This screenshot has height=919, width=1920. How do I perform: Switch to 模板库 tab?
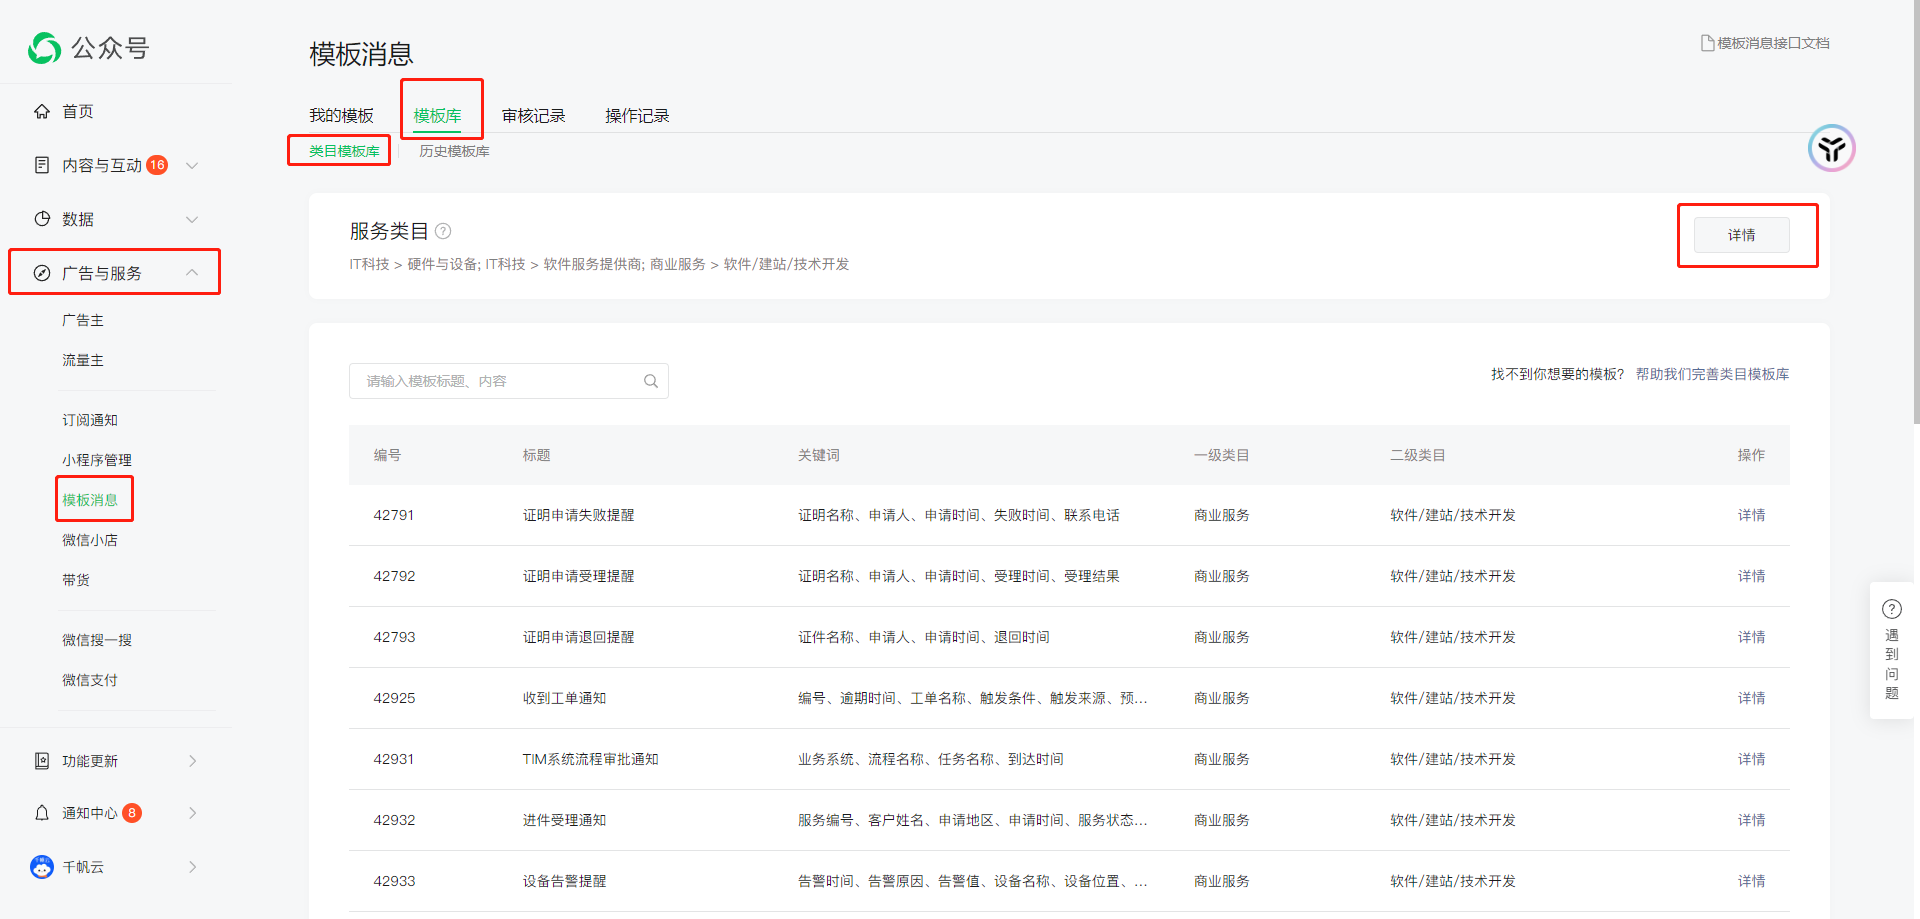(438, 116)
